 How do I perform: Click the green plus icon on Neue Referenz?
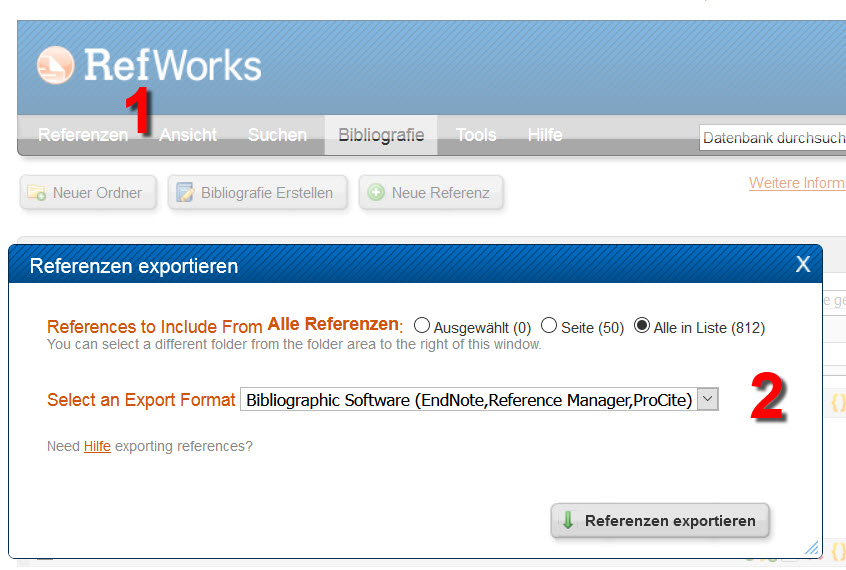(376, 193)
